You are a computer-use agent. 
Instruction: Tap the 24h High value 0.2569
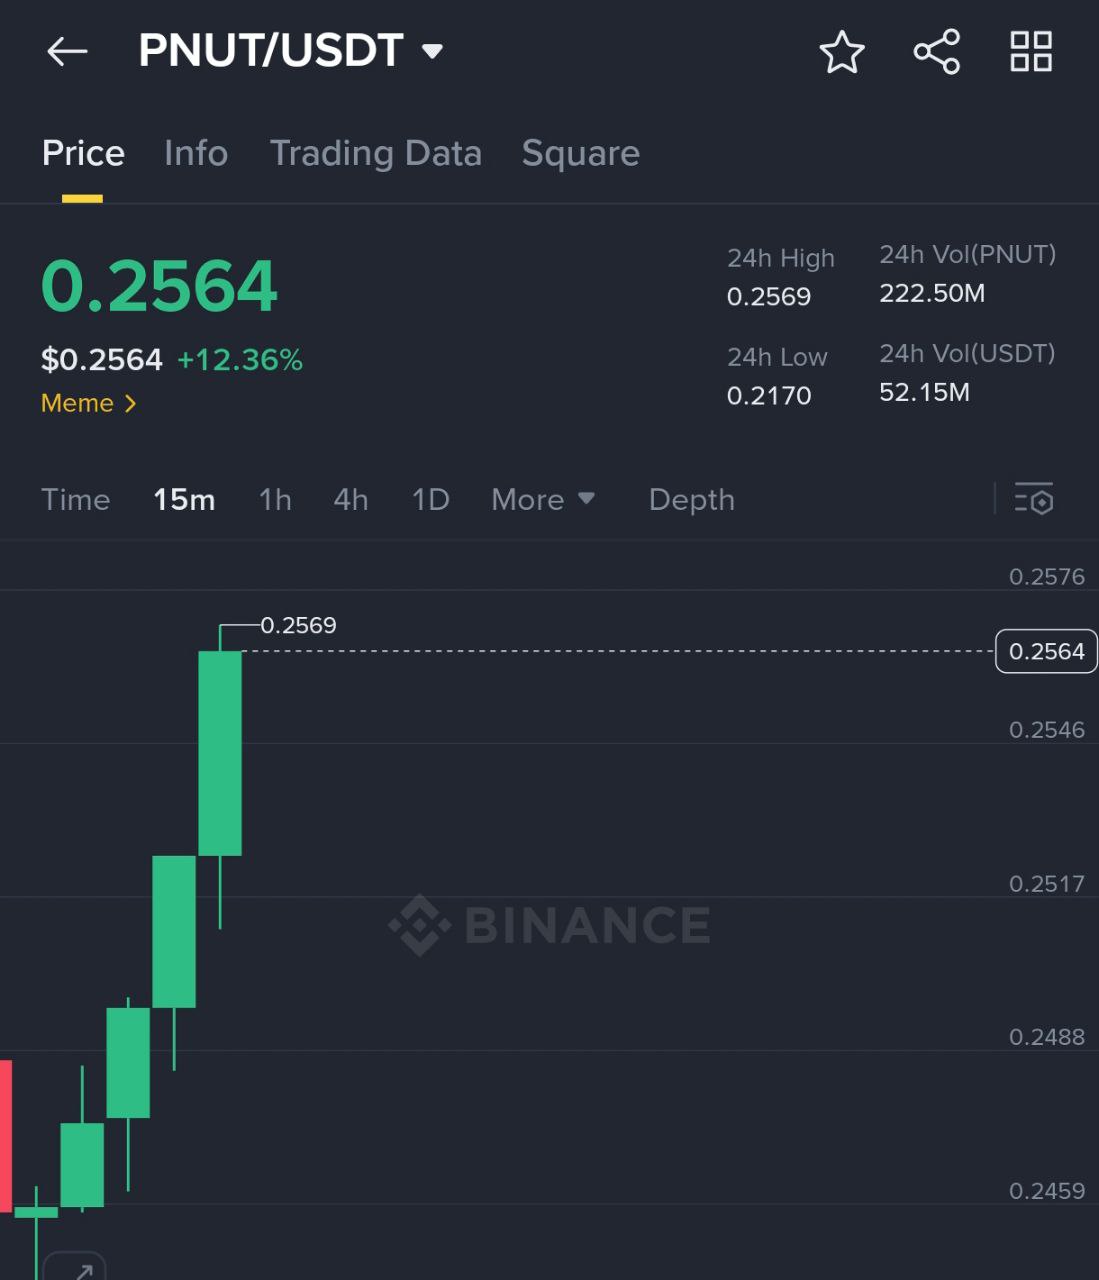(x=769, y=296)
